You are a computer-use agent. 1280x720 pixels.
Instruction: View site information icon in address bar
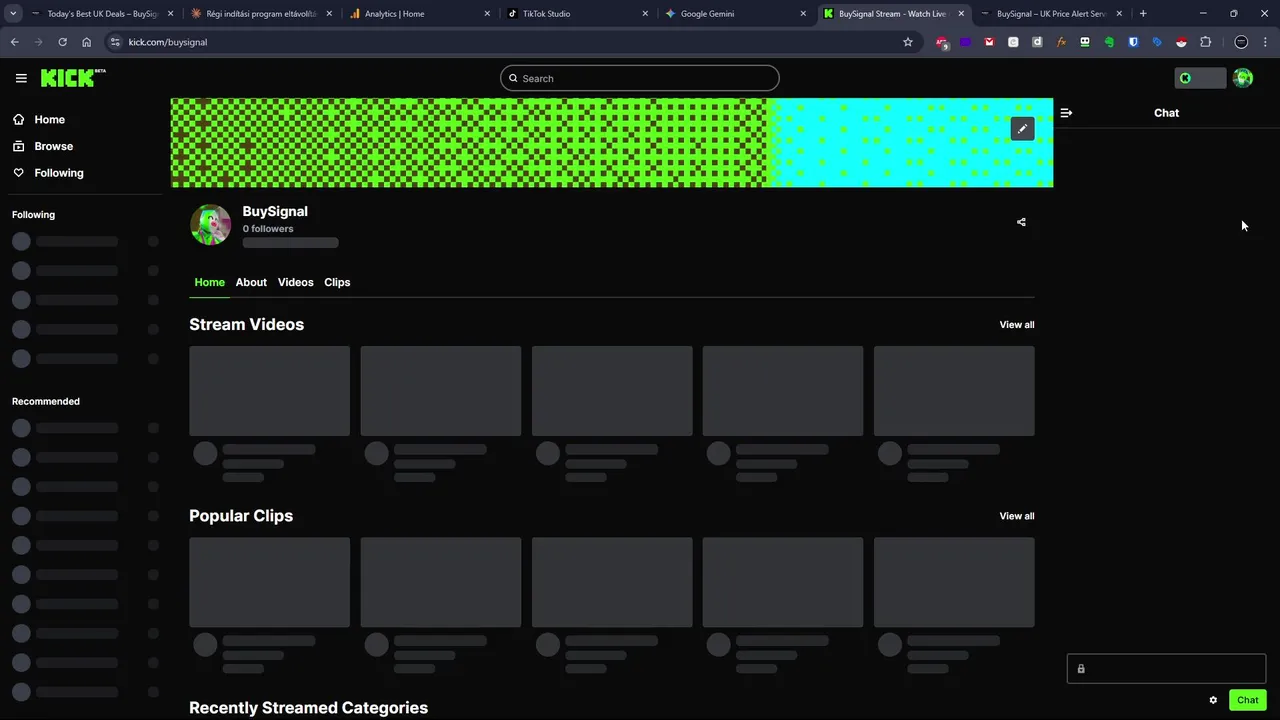115,42
